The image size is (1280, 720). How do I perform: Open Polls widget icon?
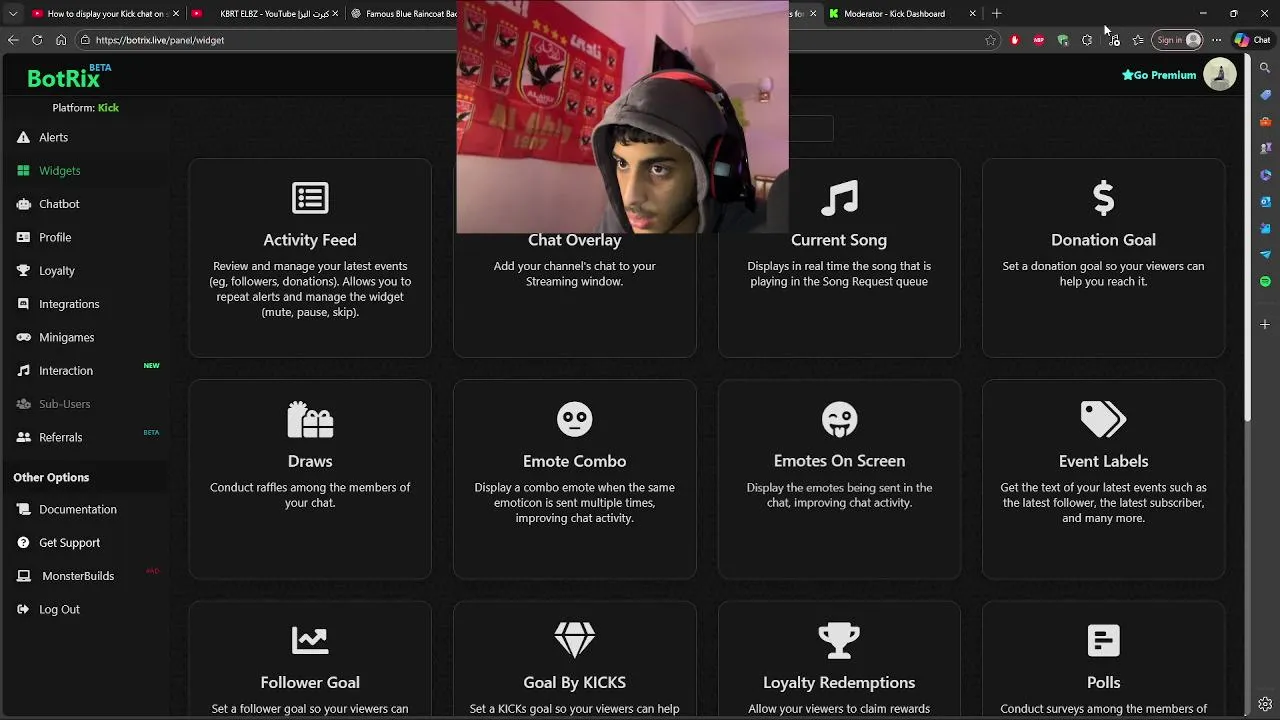pos(1103,640)
